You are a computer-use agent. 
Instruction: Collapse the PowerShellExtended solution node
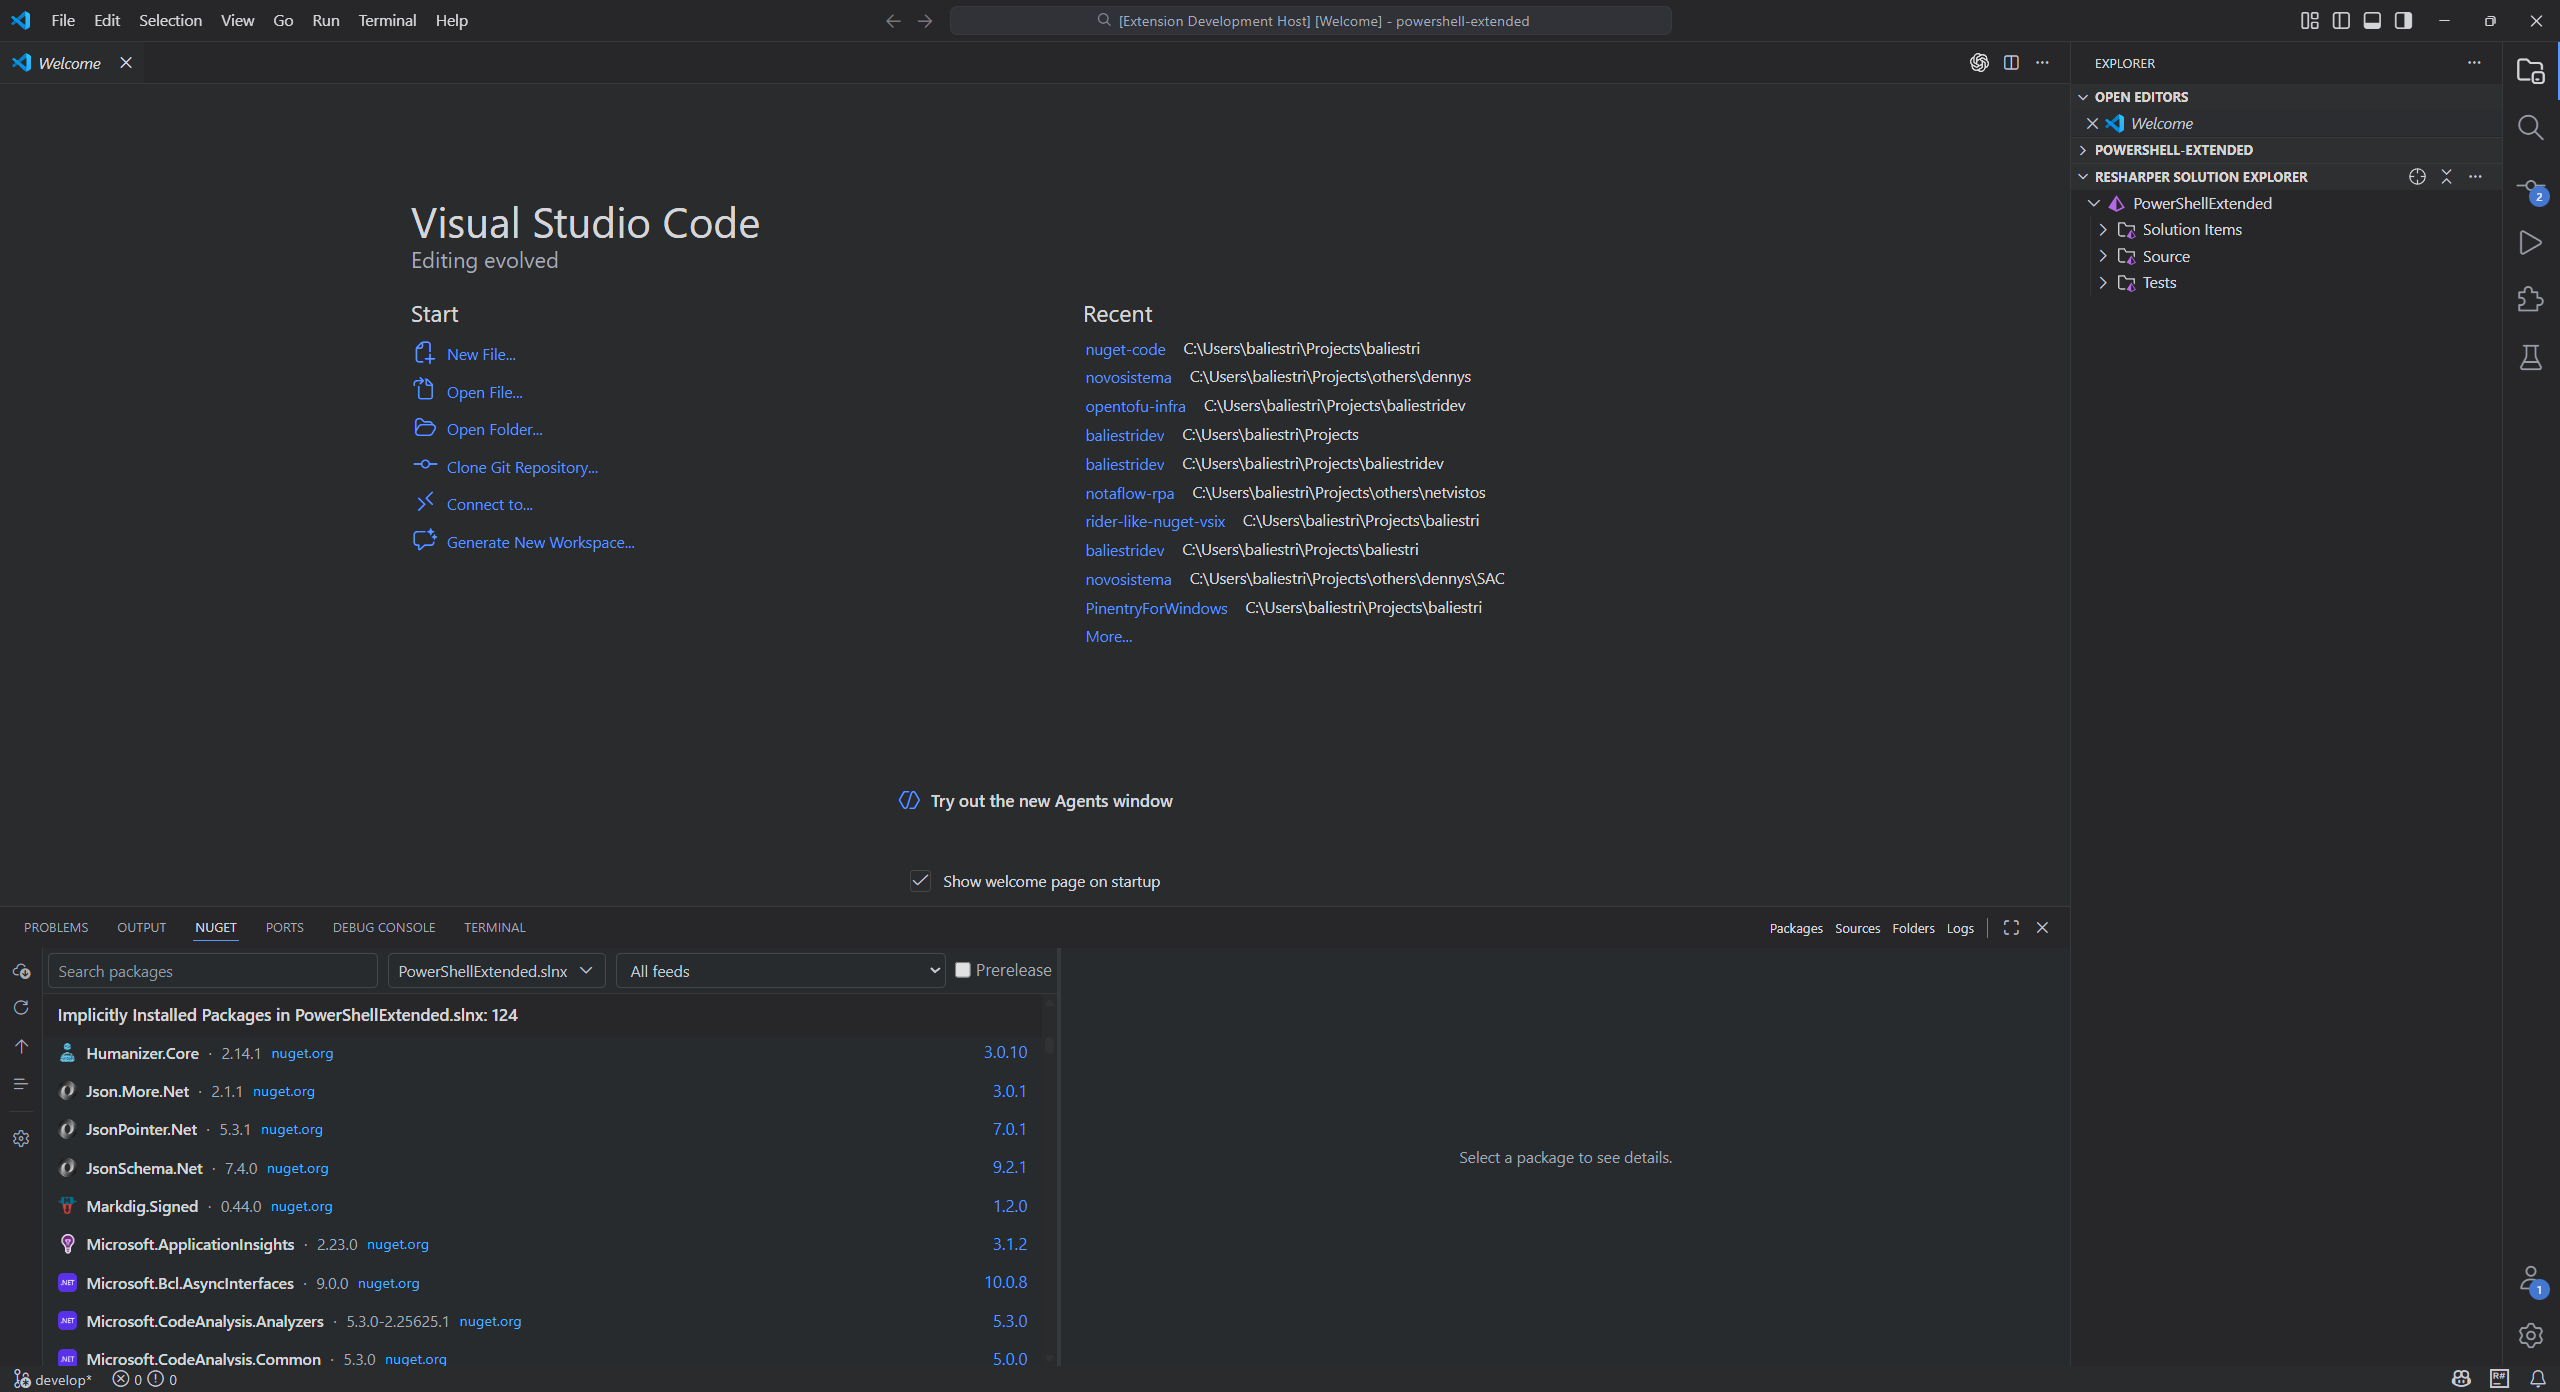click(x=2094, y=203)
